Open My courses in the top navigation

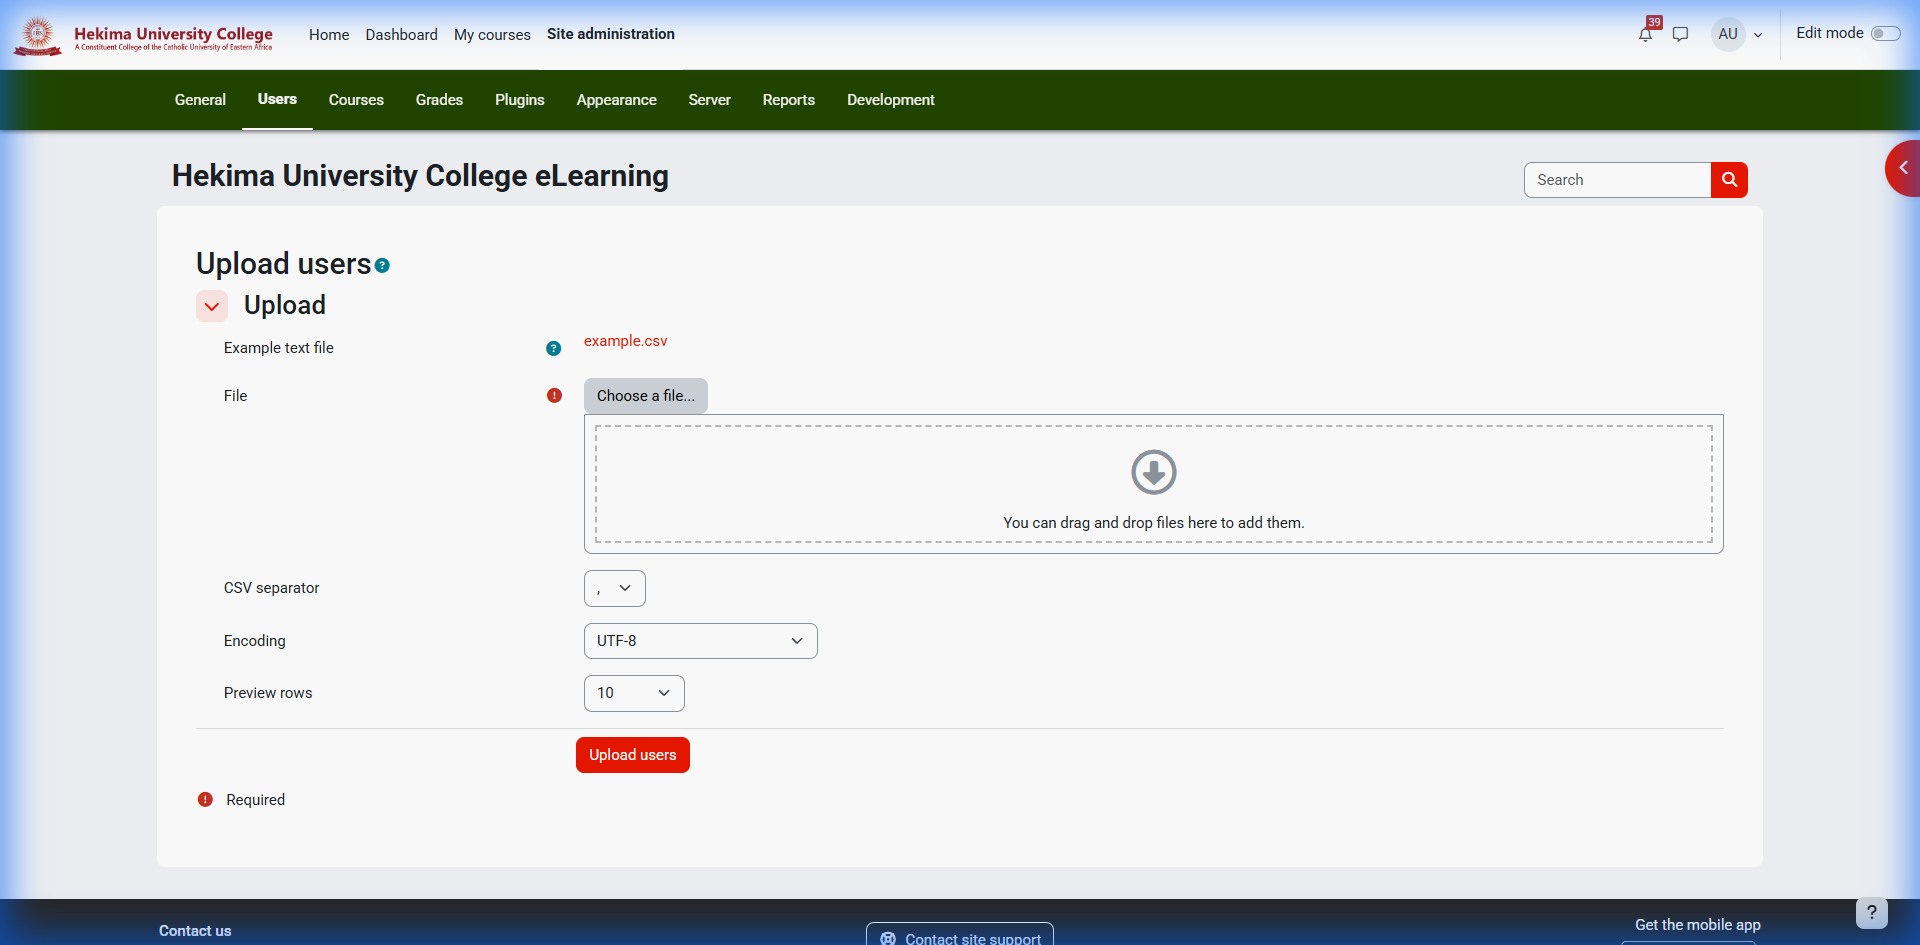492,35
